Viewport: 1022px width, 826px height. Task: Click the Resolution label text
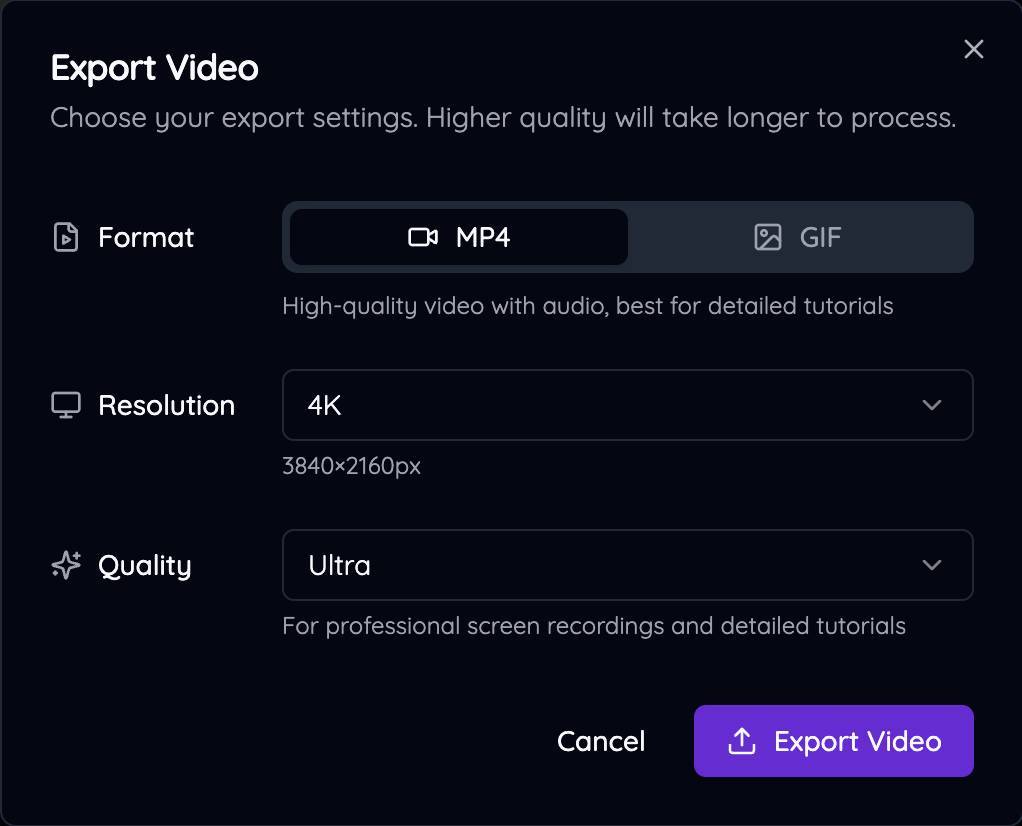click(x=166, y=405)
